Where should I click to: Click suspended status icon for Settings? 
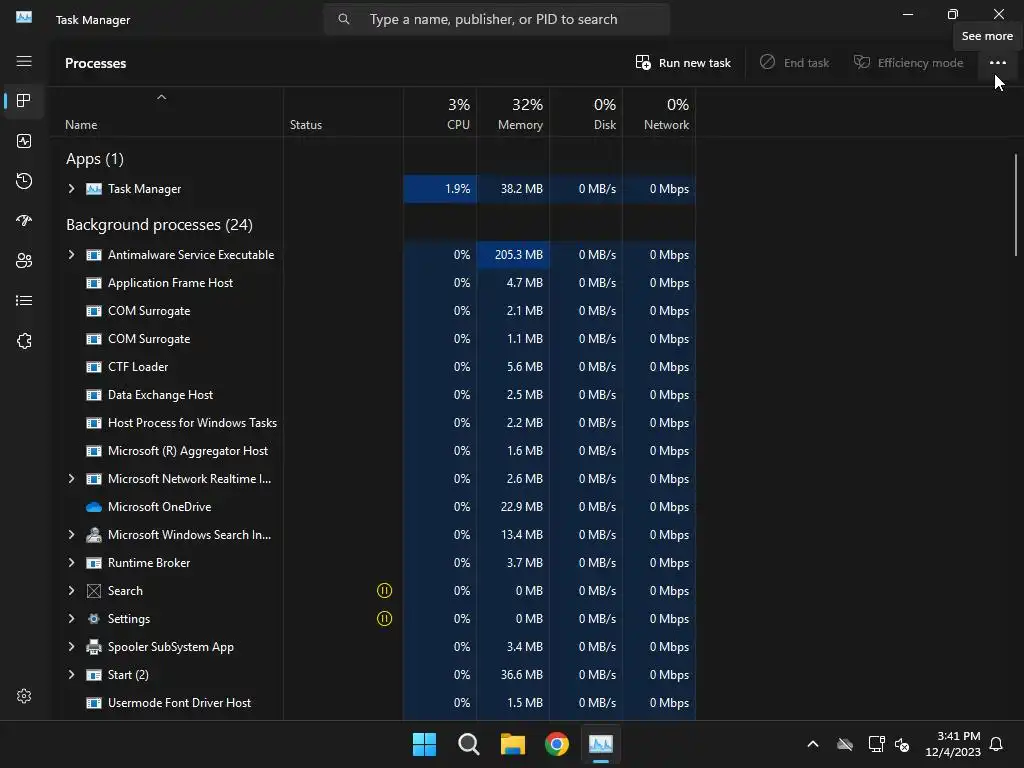pos(385,618)
